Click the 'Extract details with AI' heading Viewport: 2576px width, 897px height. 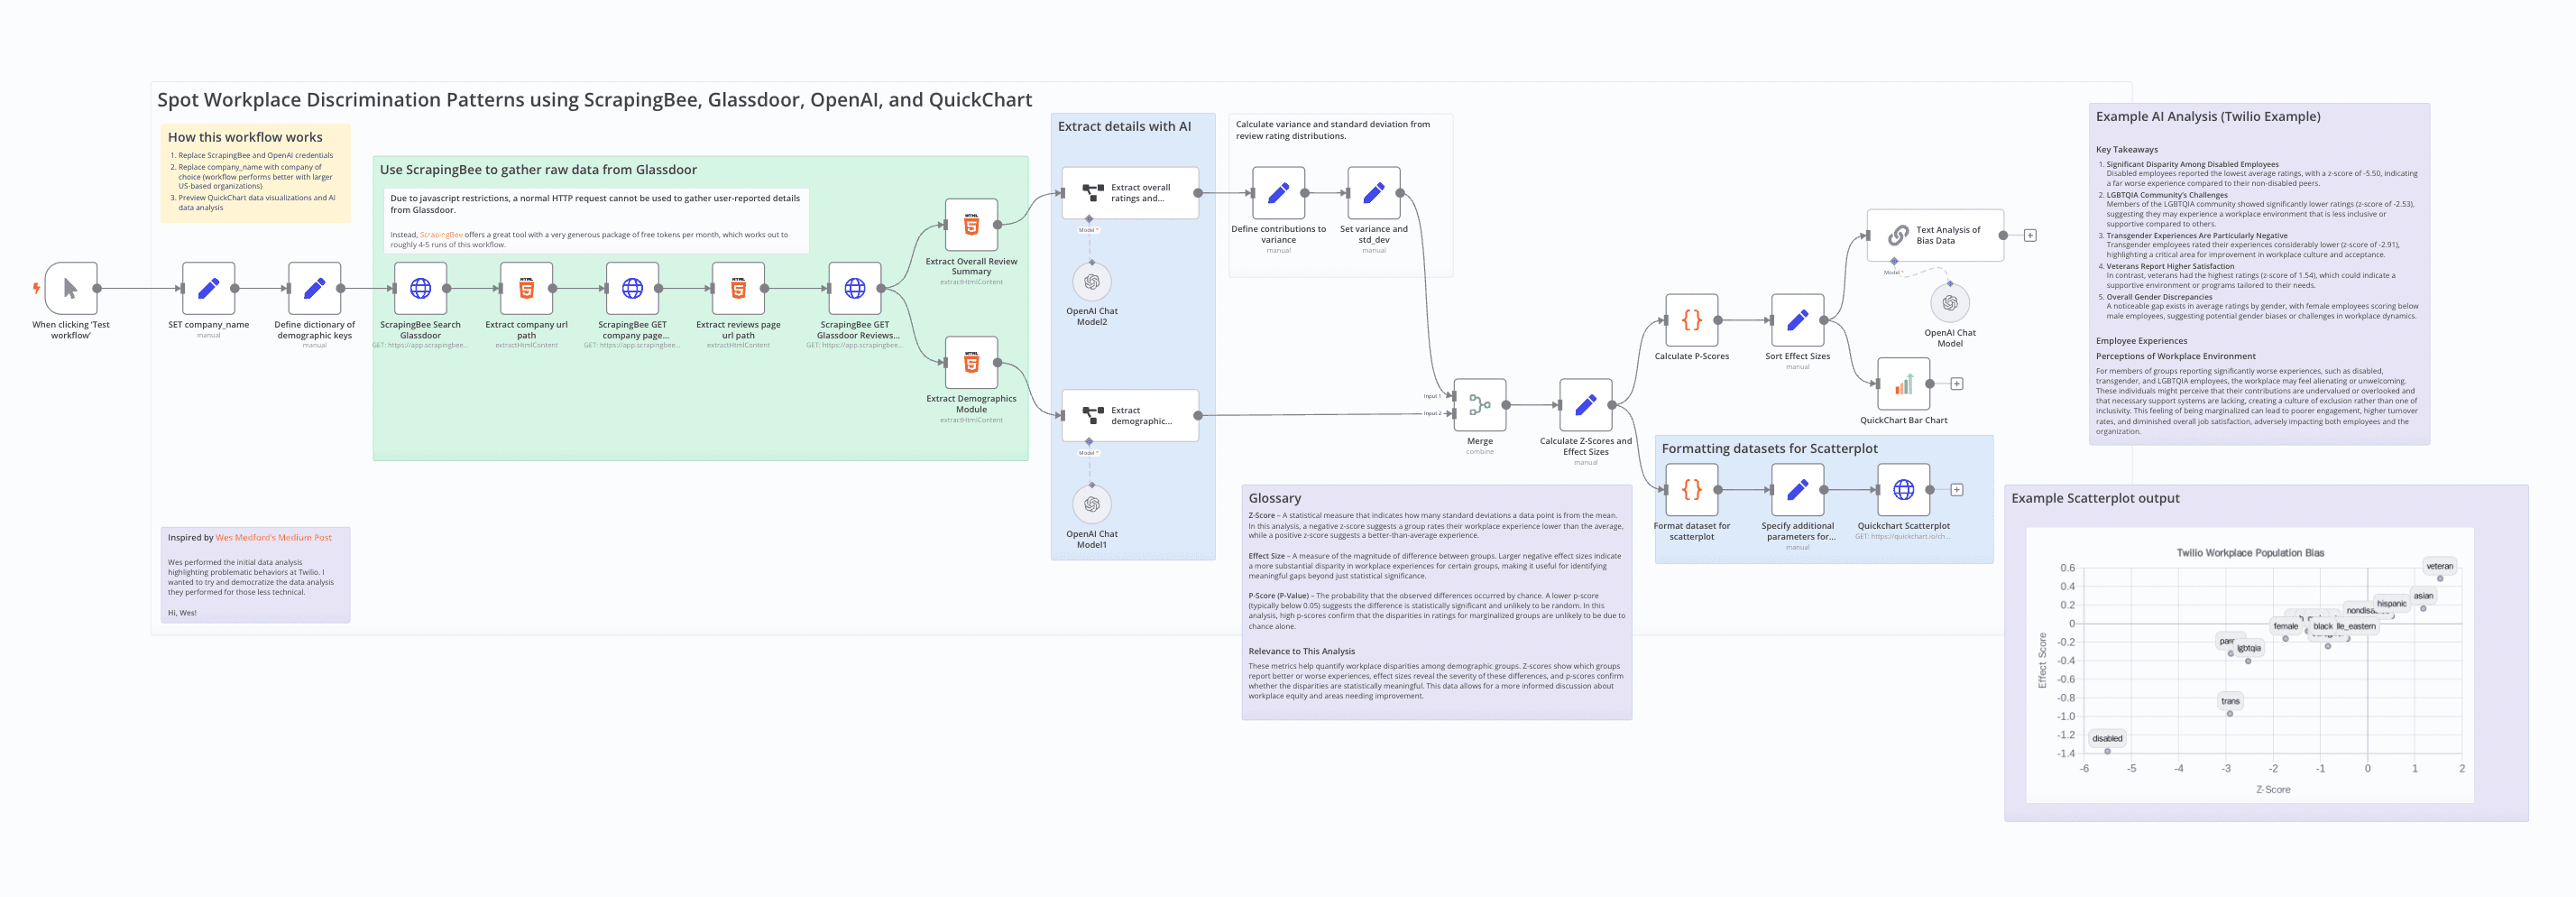1124,127
